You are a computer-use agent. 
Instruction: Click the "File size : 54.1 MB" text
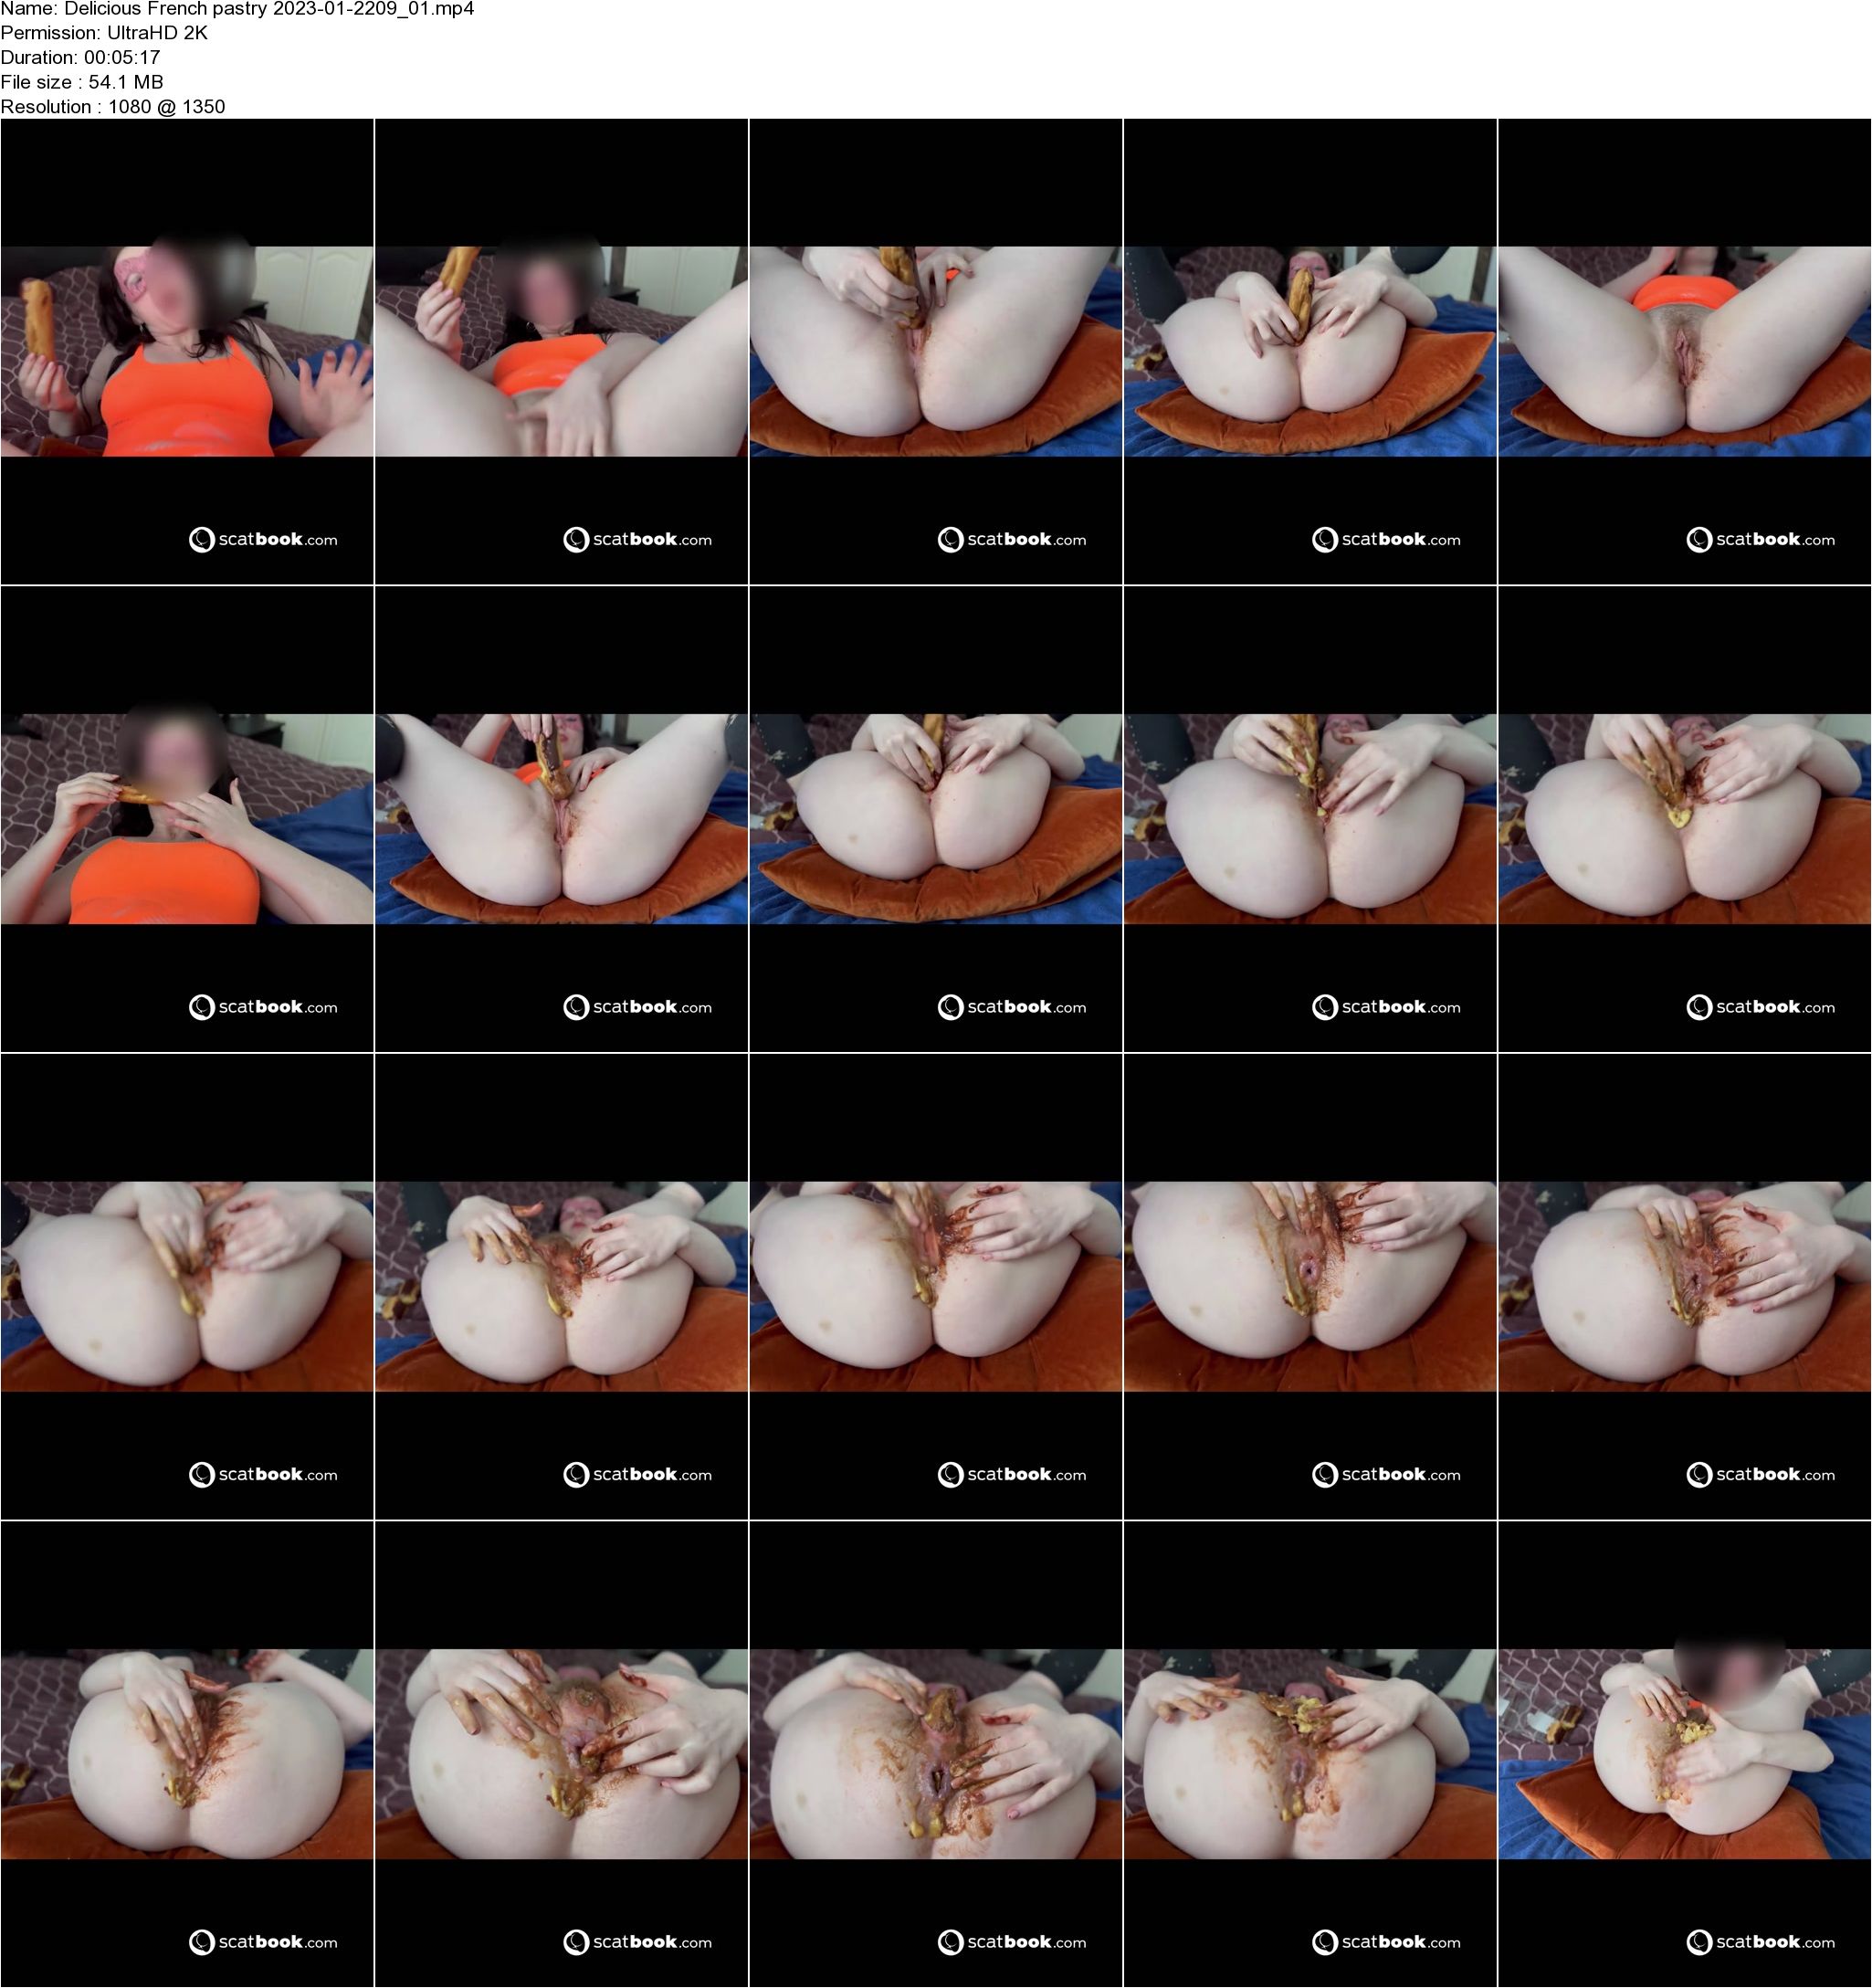pyautogui.click(x=82, y=82)
